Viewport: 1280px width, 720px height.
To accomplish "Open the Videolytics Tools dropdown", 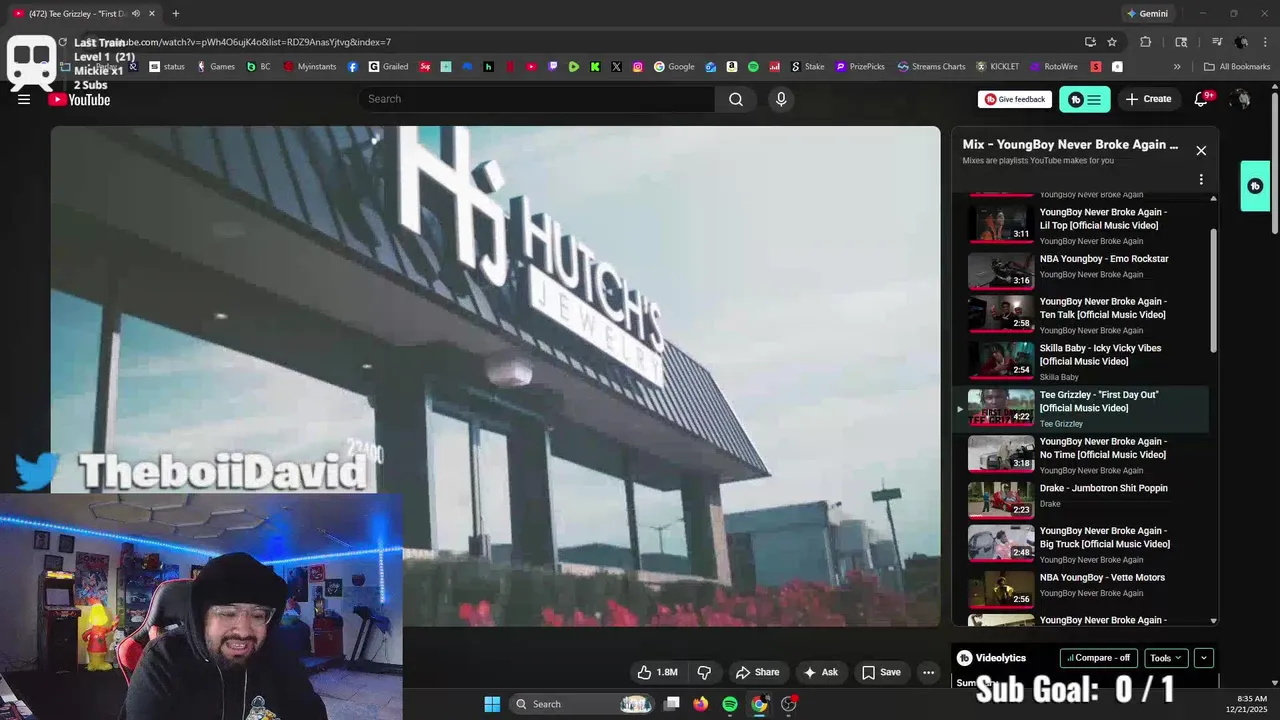I will point(1166,658).
